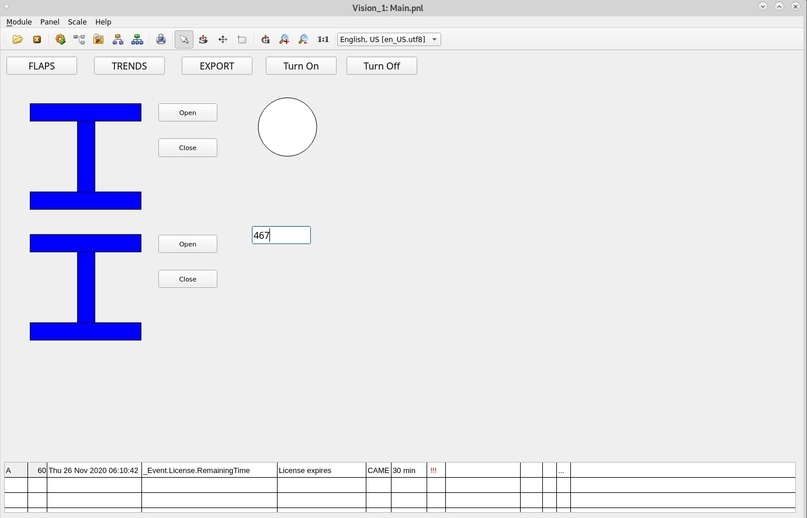Reset zoom with the 1:1 icon
Image resolution: width=807 pixels, height=518 pixels.
pyautogui.click(x=323, y=39)
